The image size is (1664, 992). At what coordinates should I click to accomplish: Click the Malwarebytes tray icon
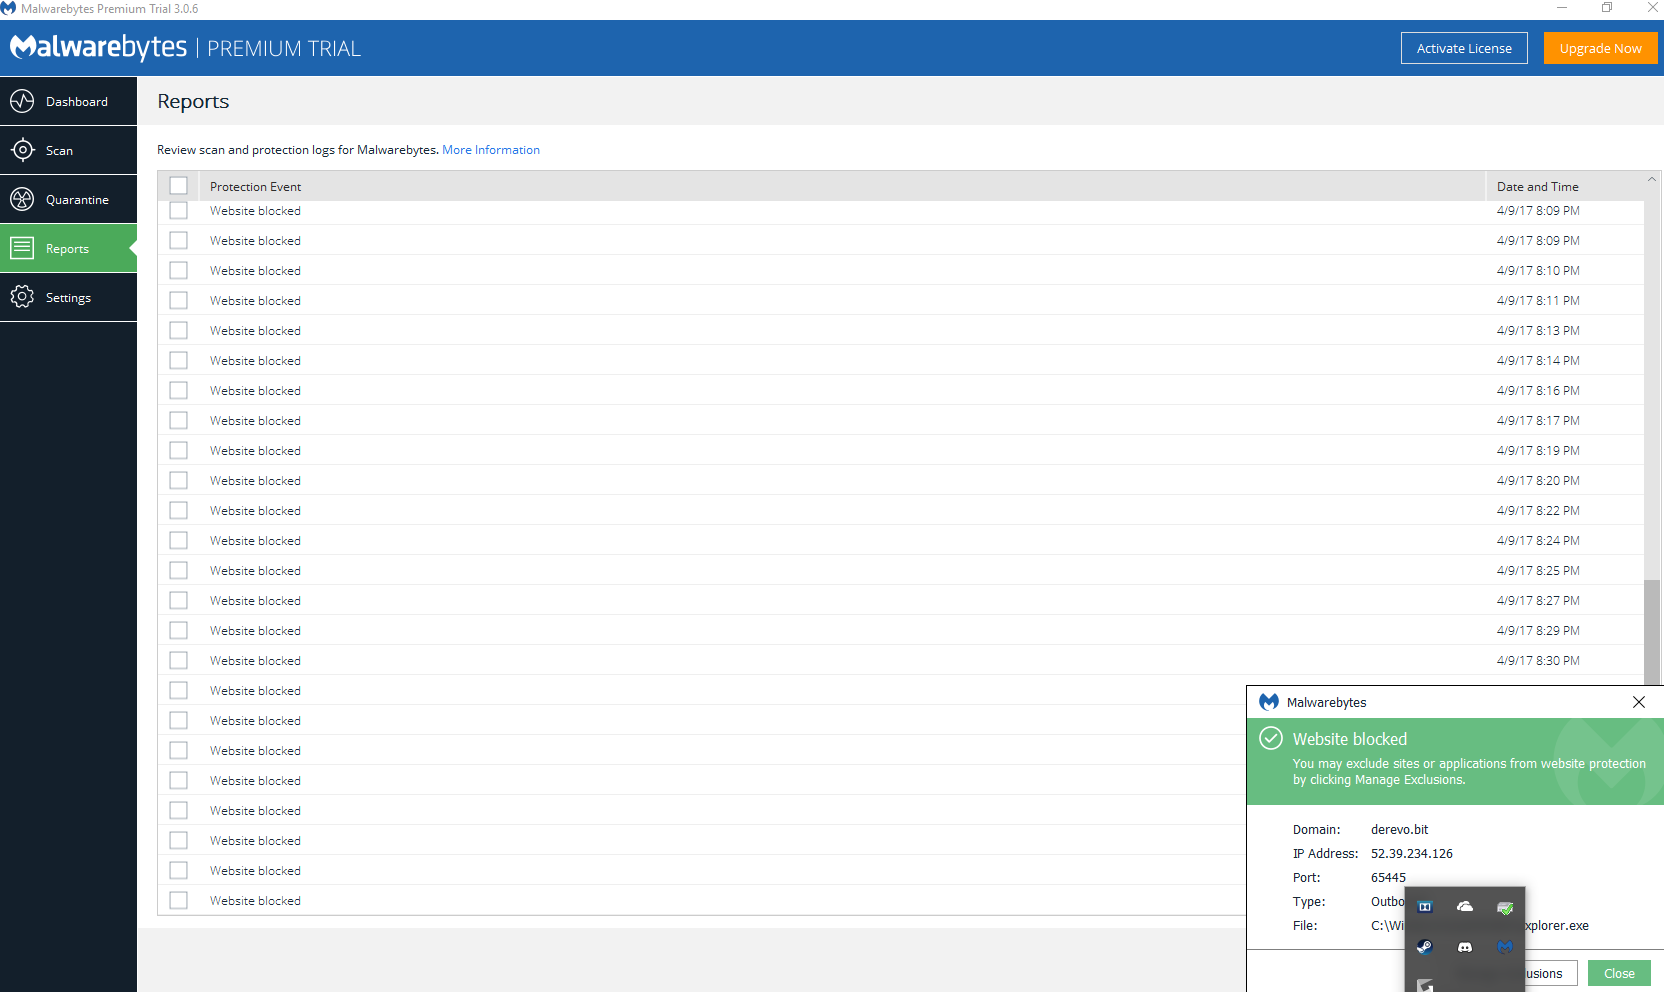pos(1505,946)
